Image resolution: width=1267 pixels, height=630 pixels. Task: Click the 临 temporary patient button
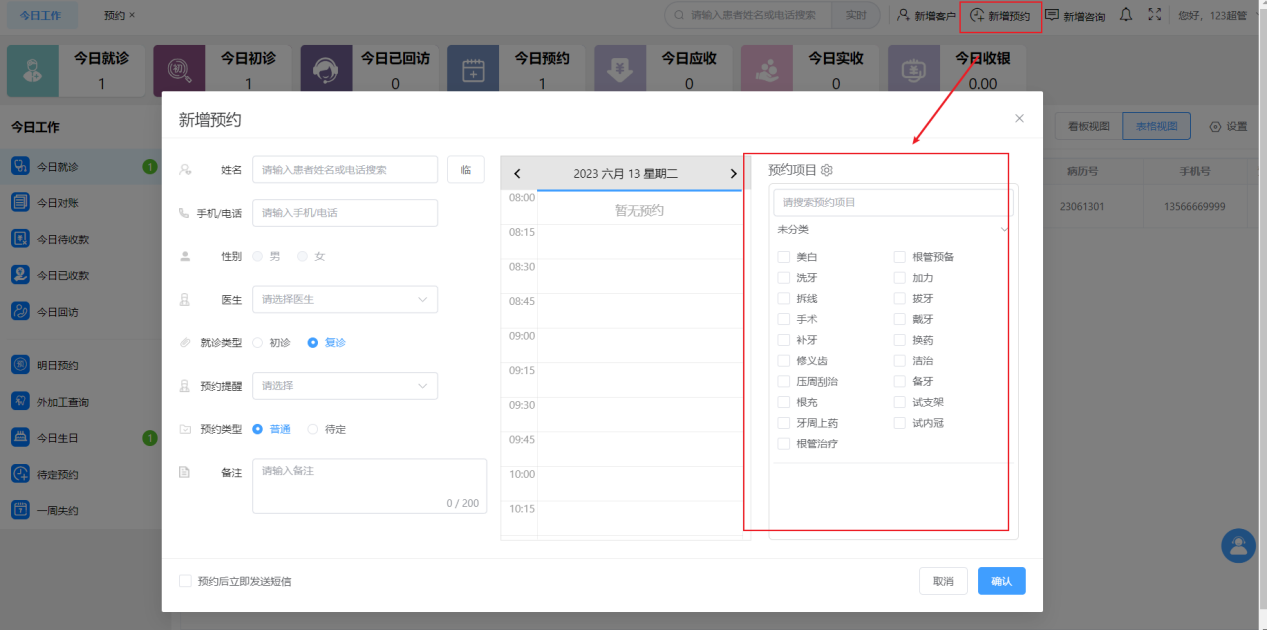coord(466,170)
